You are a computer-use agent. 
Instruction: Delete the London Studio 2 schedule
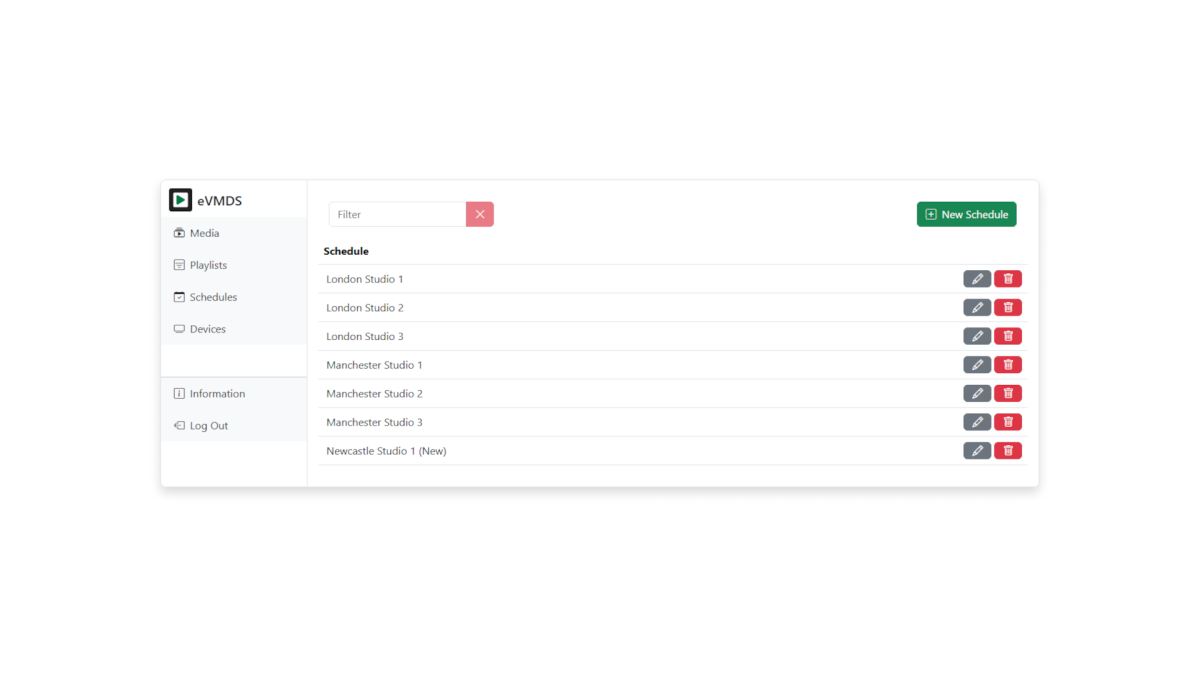(x=1008, y=308)
